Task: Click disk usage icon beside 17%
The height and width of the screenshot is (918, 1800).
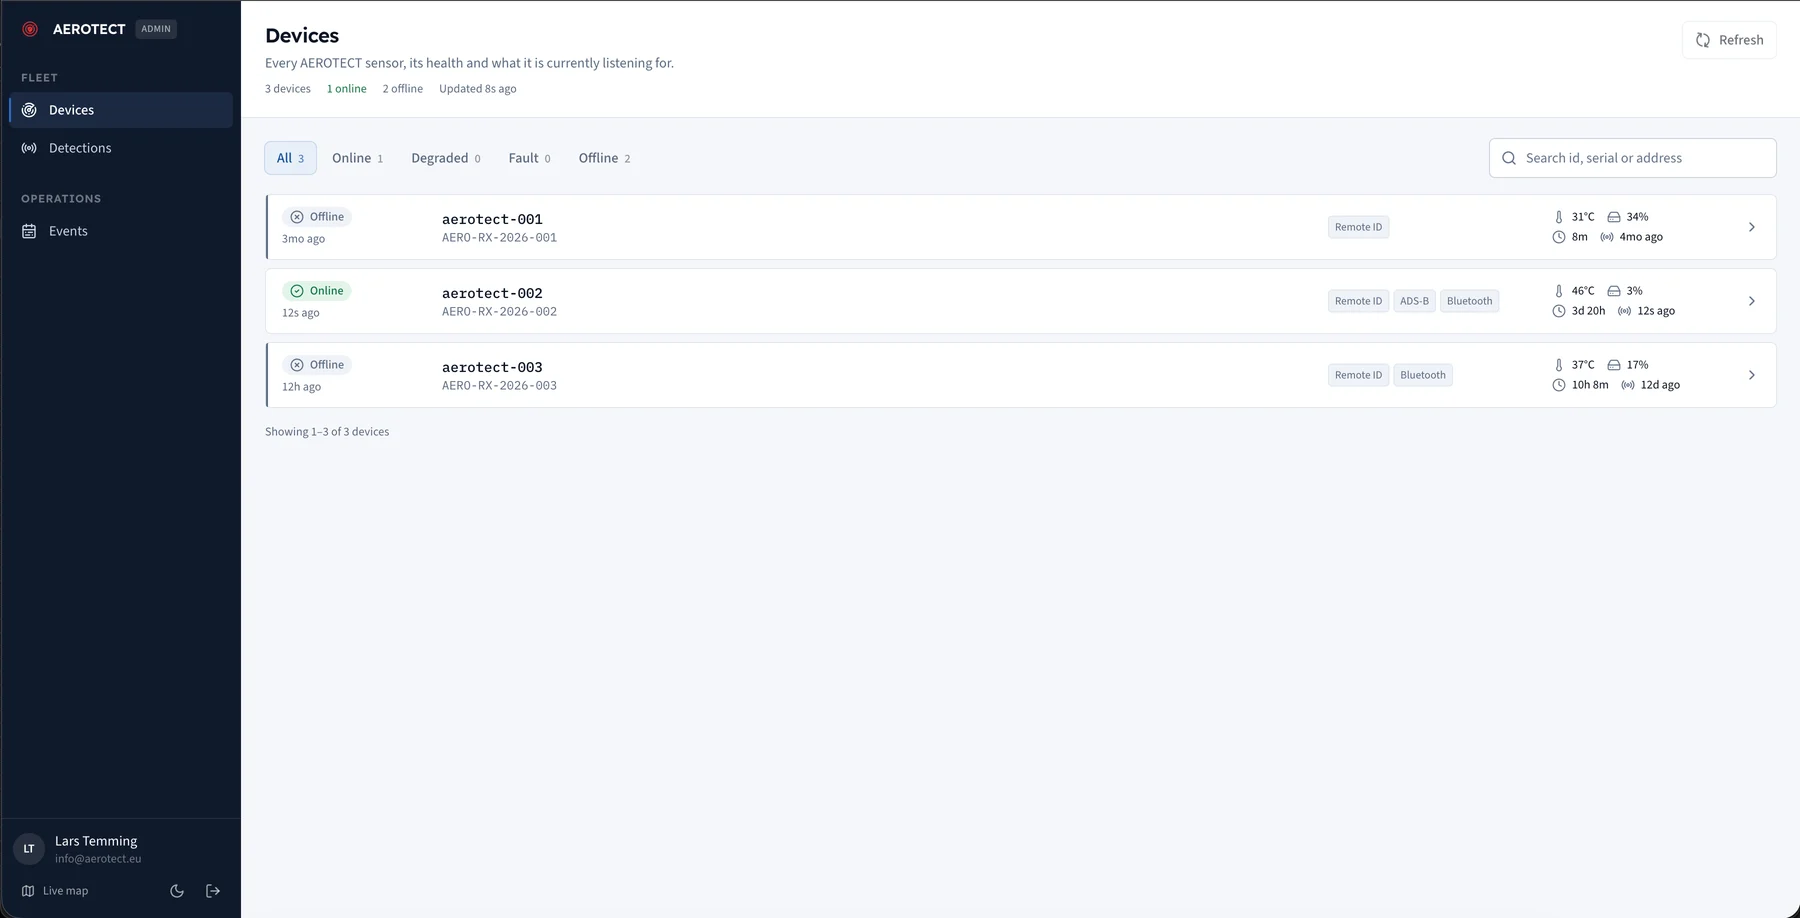Action: [1613, 365]
